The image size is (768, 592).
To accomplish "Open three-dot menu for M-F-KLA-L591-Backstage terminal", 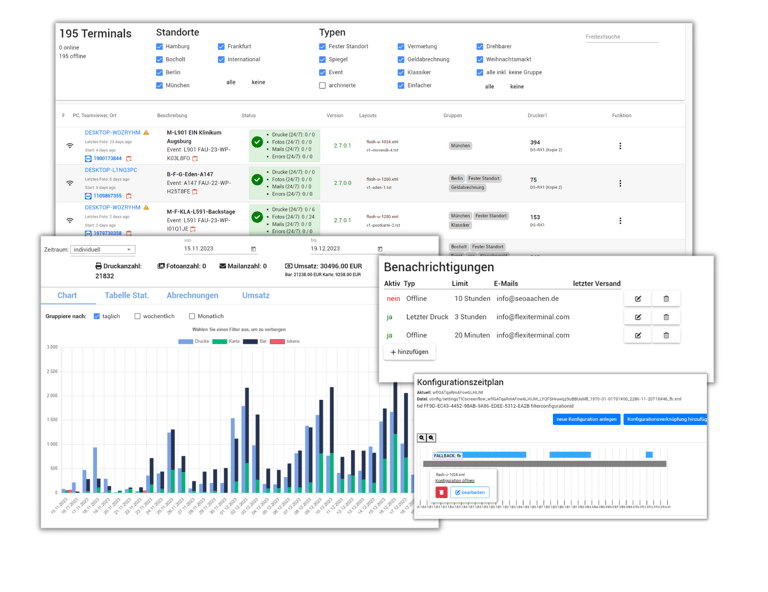I will click(x=620, y=221).
